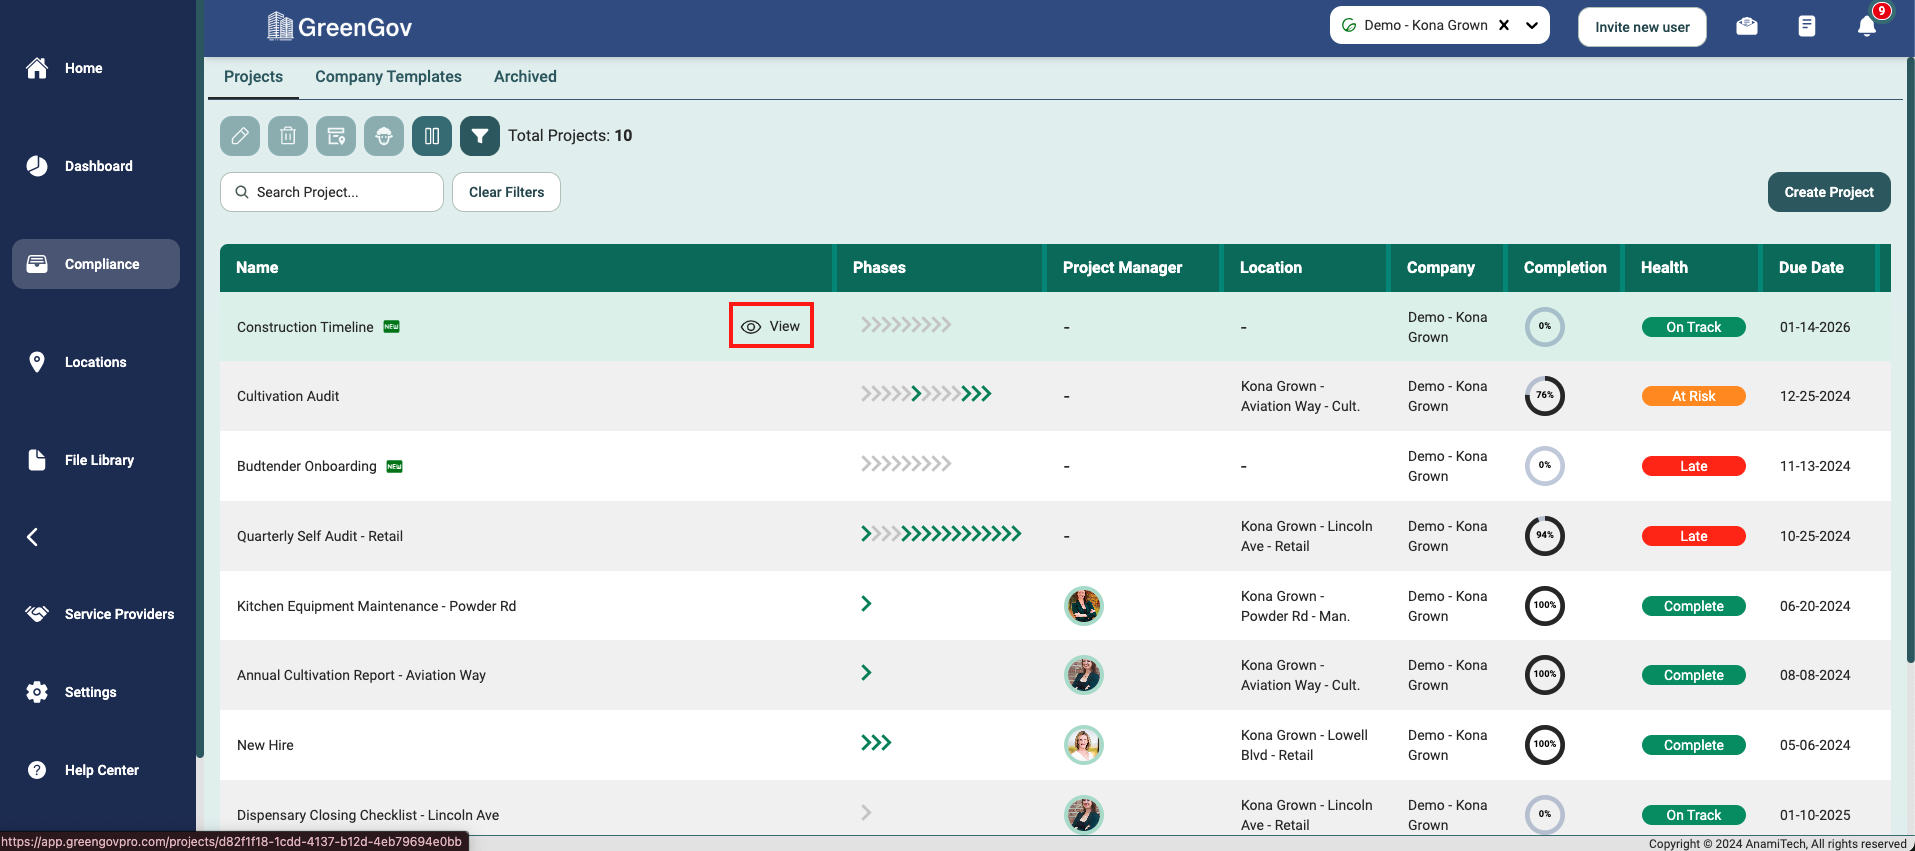This screenshot has width=1915, height=851.
Task: Click the manager avatar for Kitchen Equipment Maintenance
Action: coord(1084,606)
